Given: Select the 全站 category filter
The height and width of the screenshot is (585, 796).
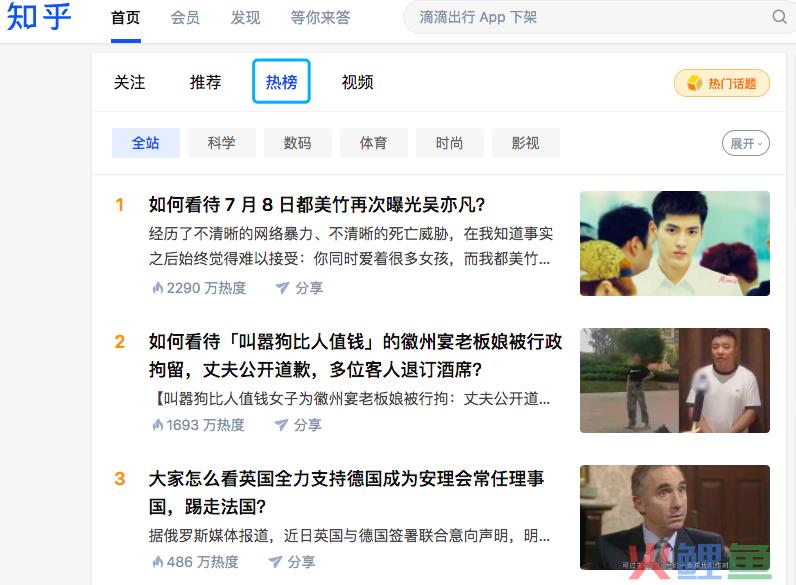Looking at the screenshot, I should [x=146, y=143].
